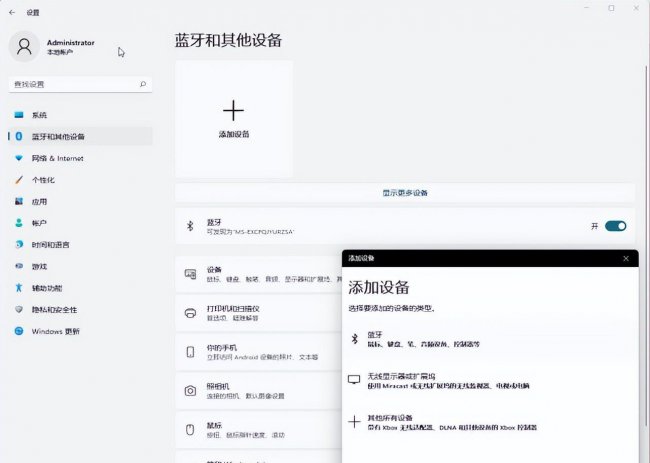Select 蓝牙和其他设备 in the sidebar

tap(80, 136)
